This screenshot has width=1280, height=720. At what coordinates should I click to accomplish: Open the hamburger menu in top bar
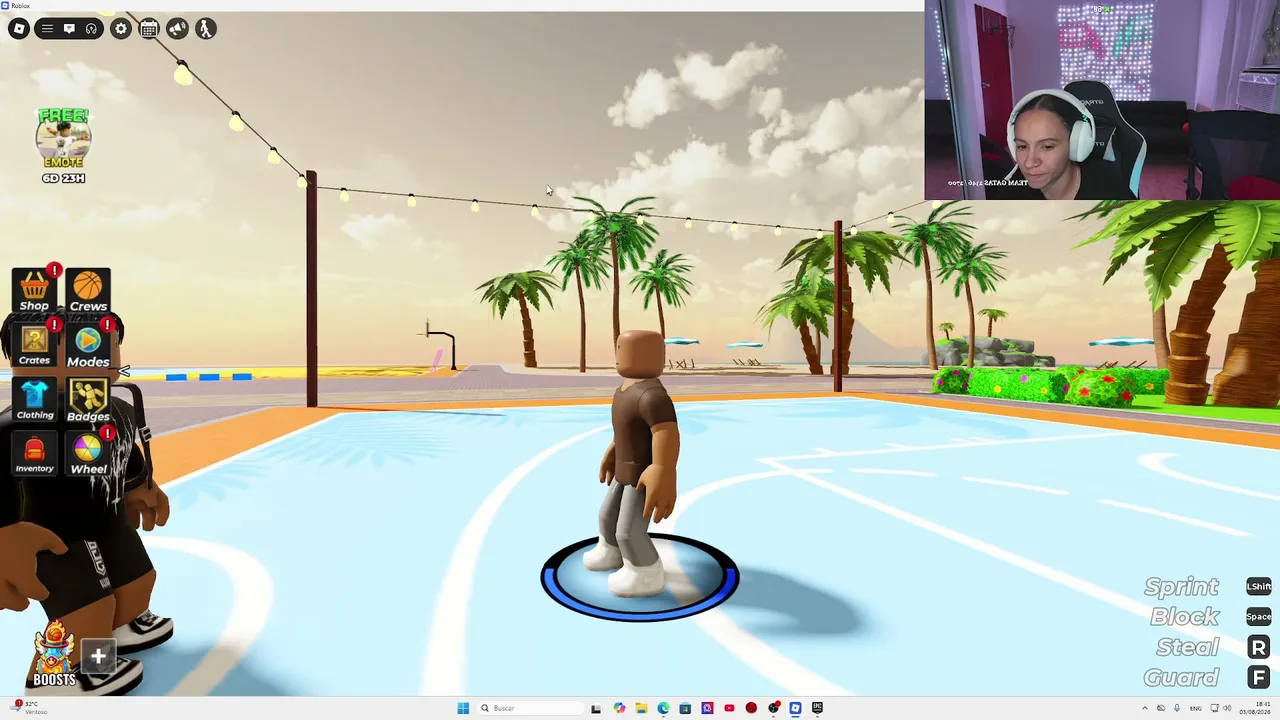(47, 29)
